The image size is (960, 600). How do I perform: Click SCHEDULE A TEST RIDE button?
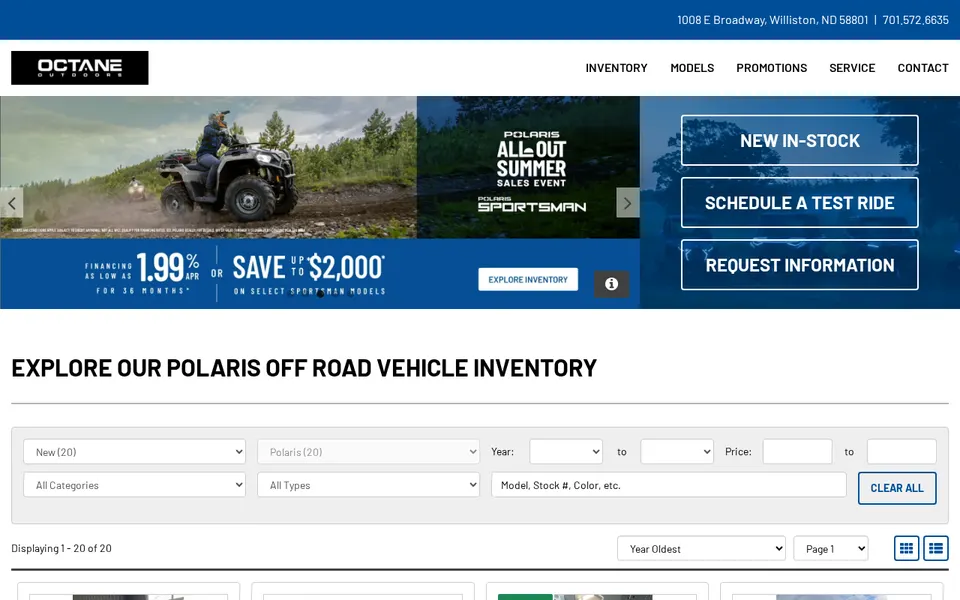800,203
